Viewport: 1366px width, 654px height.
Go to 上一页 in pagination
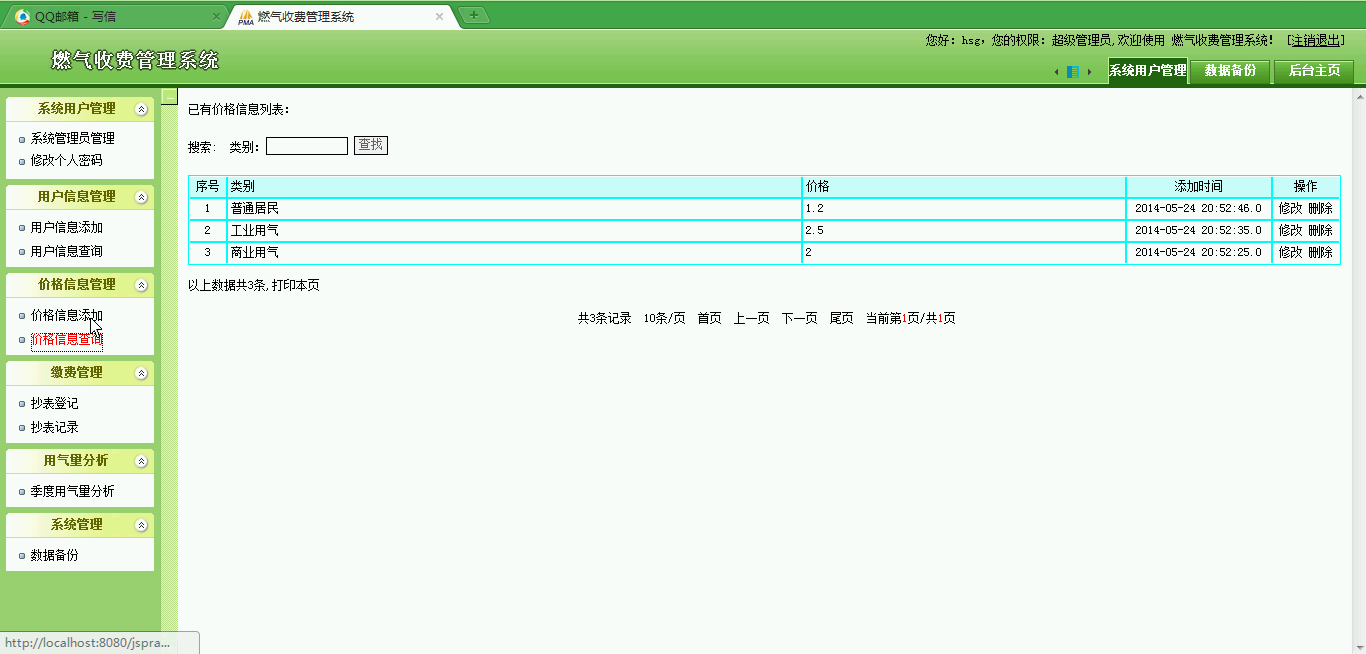coord(751,319)
